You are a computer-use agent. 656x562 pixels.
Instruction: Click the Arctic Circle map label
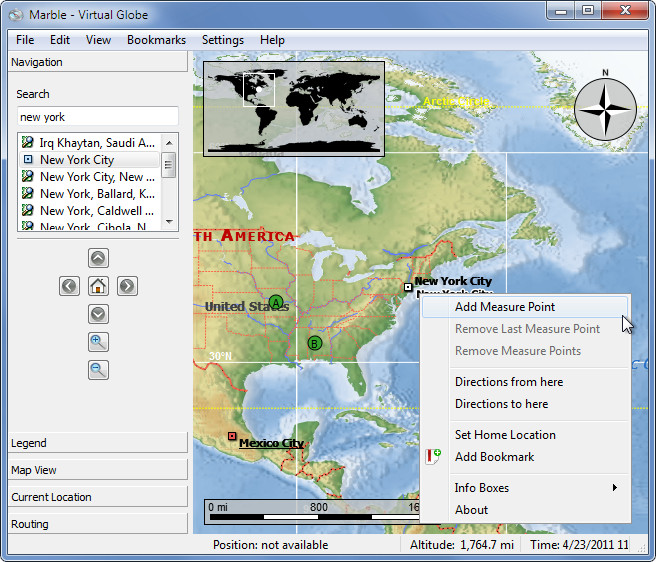[456, 101]
